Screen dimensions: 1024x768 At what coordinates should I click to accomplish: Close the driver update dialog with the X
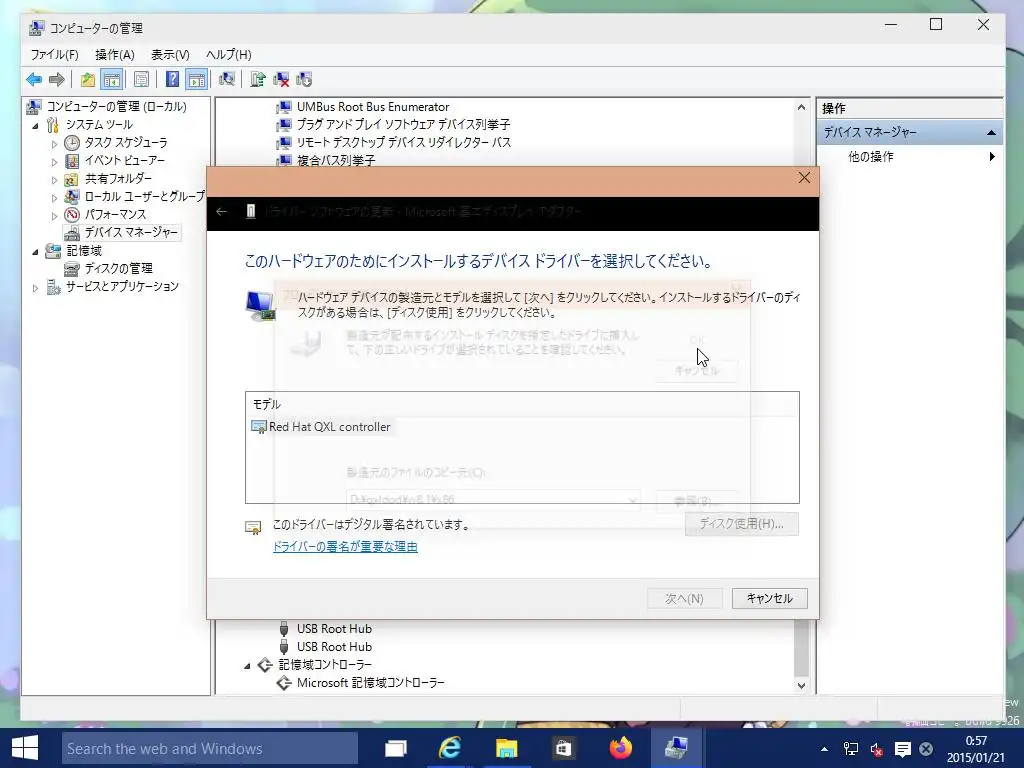[804, 178]
